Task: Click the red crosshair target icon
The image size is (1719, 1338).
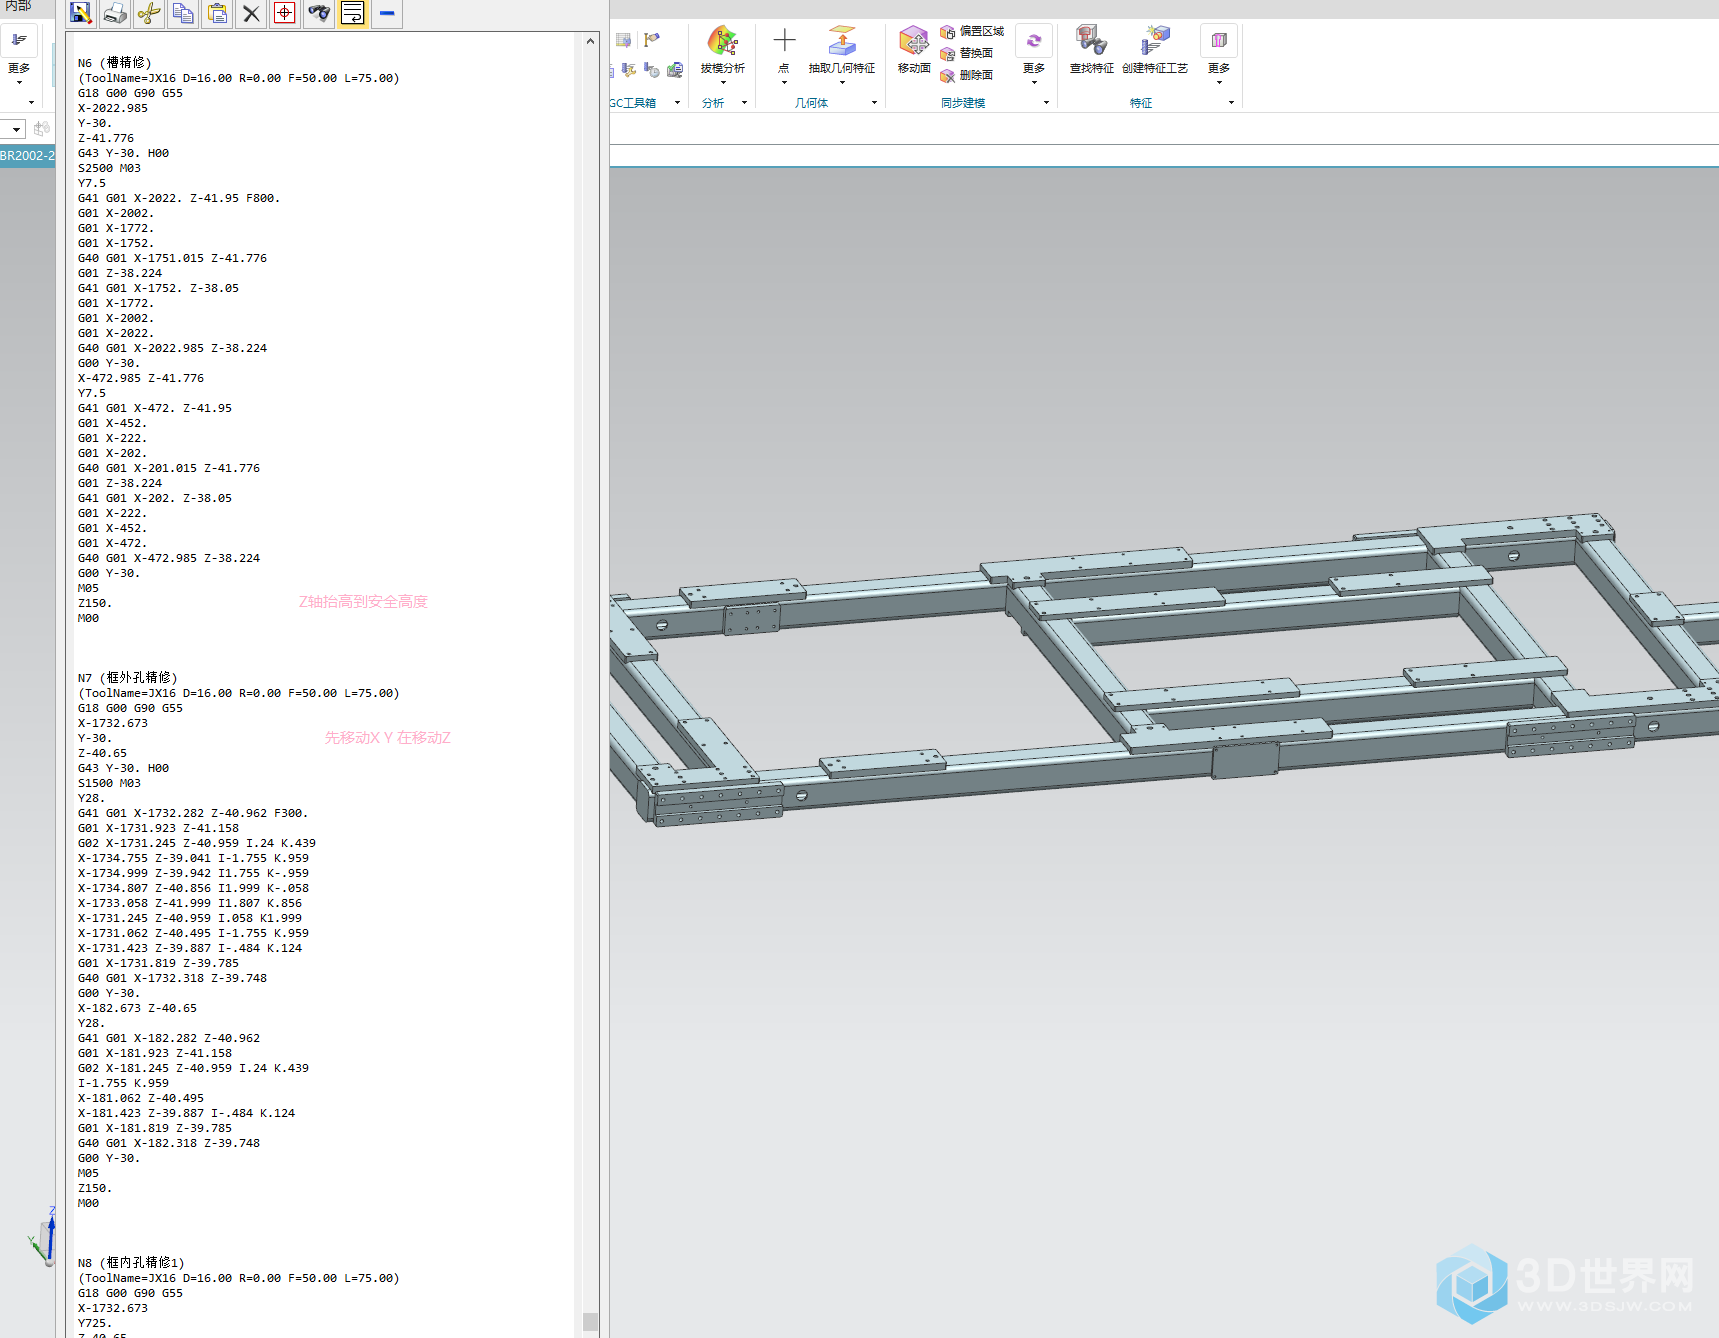Action: 285,13
